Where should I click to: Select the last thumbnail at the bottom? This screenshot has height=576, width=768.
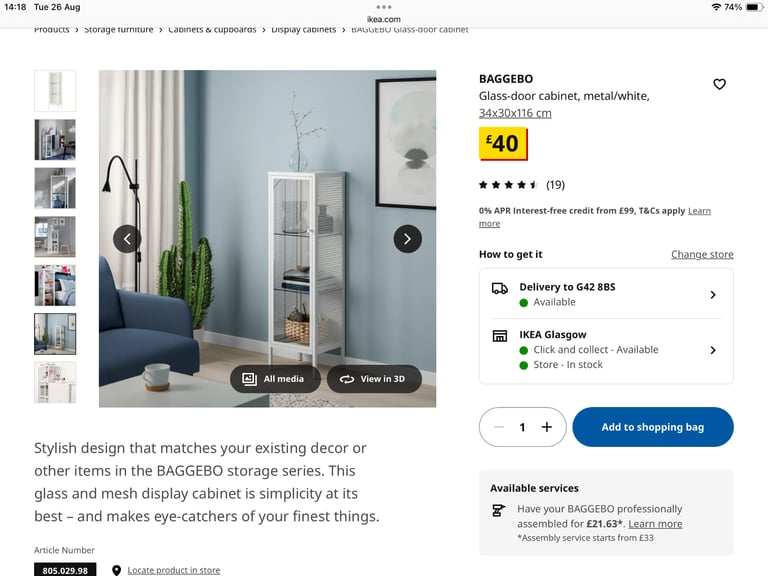(x=55, y=383)
